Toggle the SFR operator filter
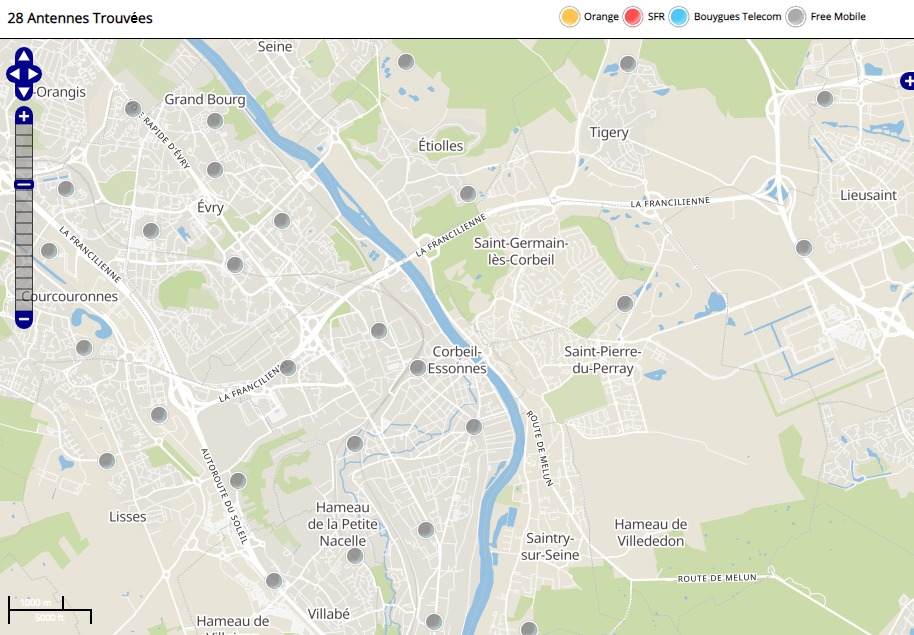 pyautogui.click(x=632, y=17)
